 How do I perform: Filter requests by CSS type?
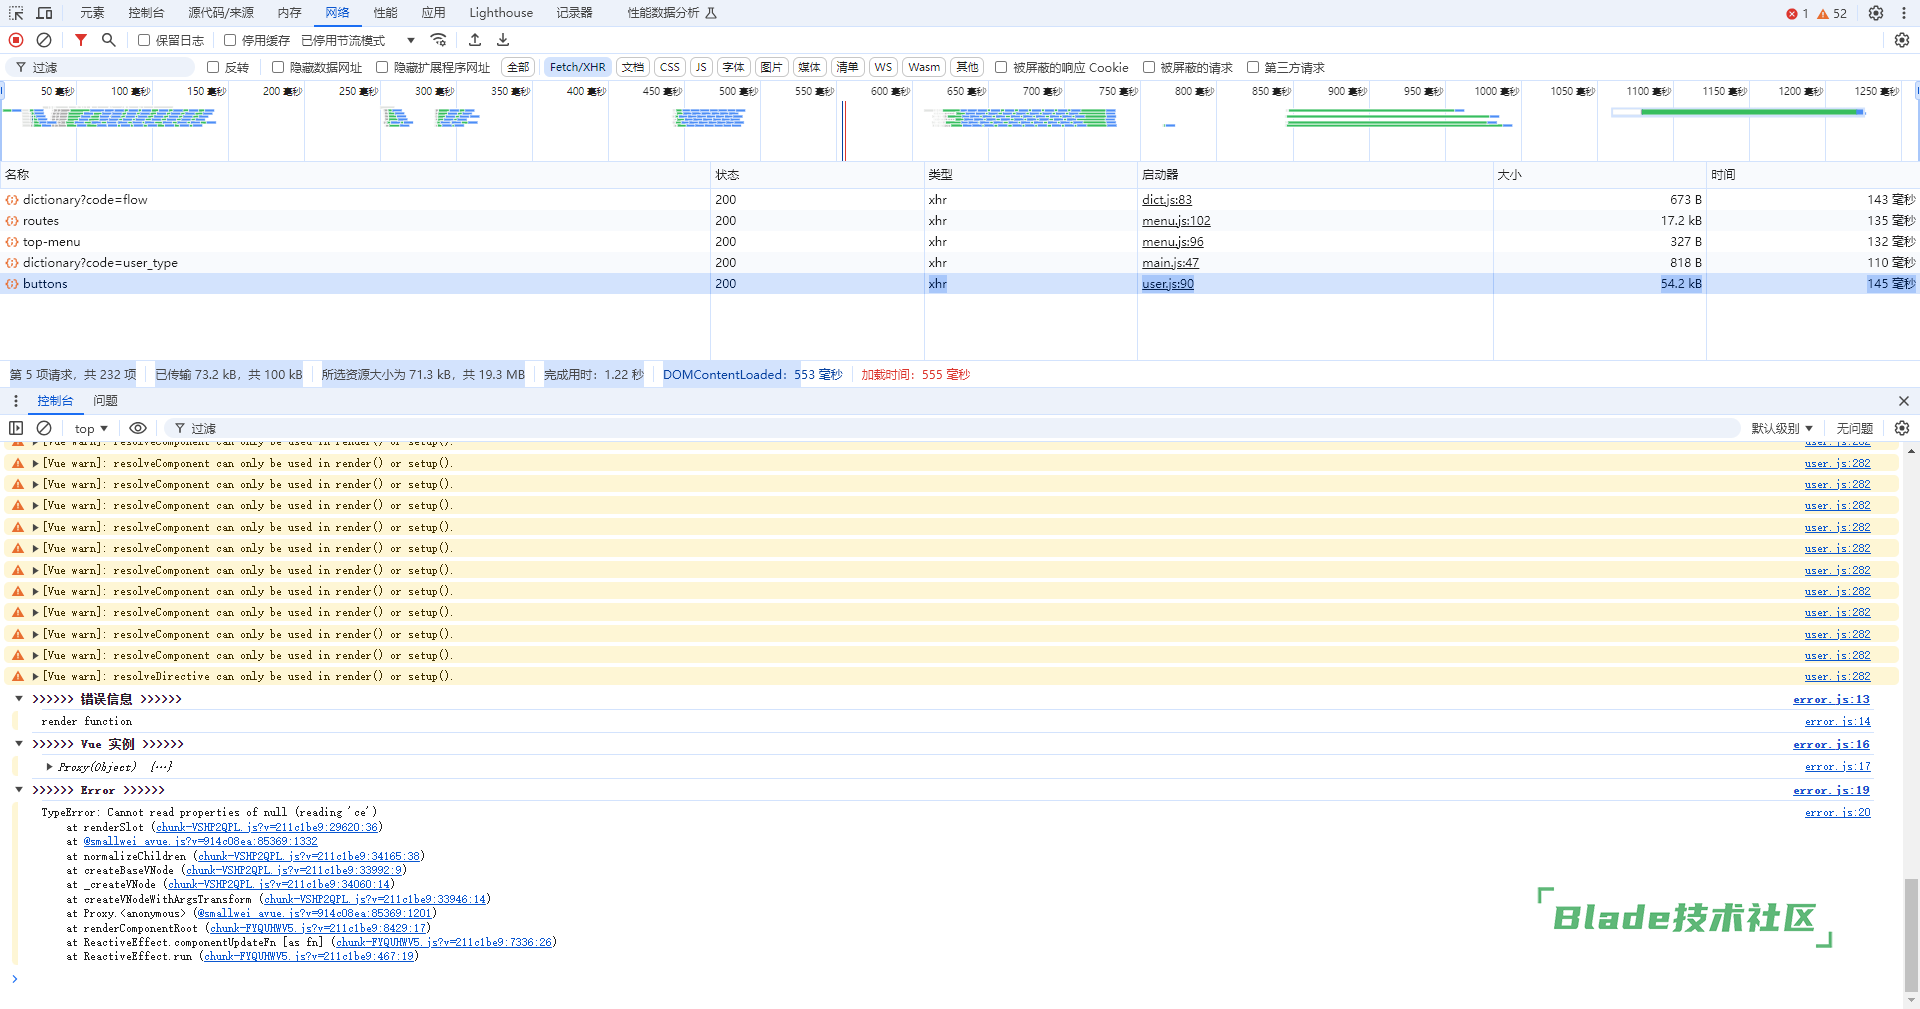[670, 67]
